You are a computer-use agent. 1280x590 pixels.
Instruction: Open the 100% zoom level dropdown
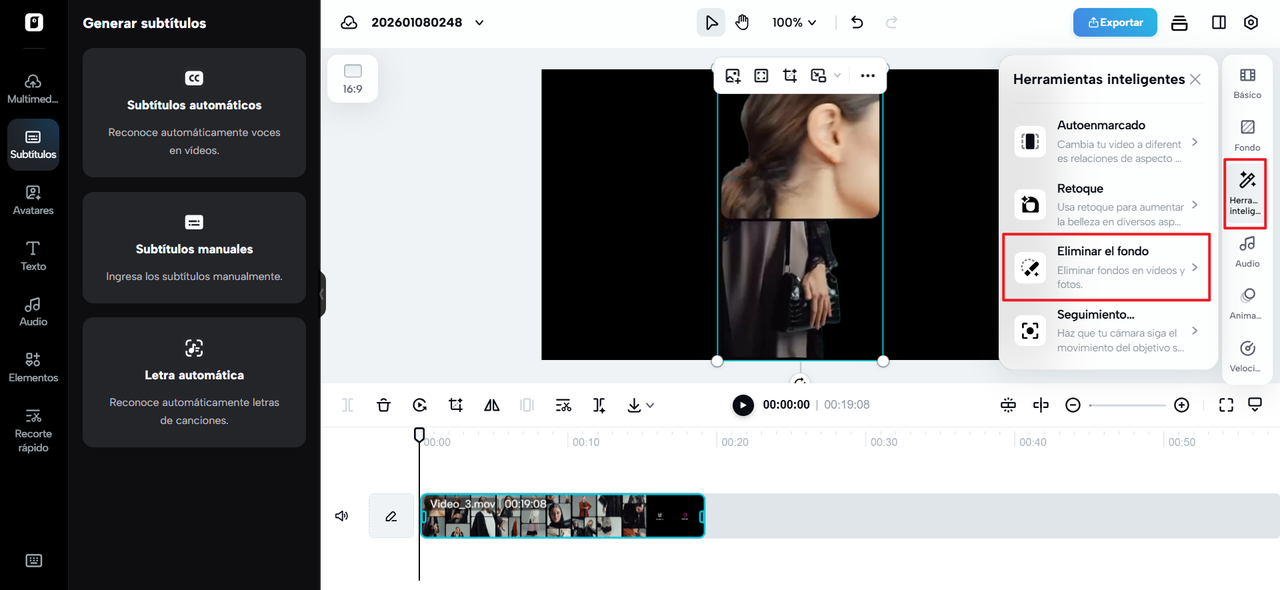pos(794,22)
